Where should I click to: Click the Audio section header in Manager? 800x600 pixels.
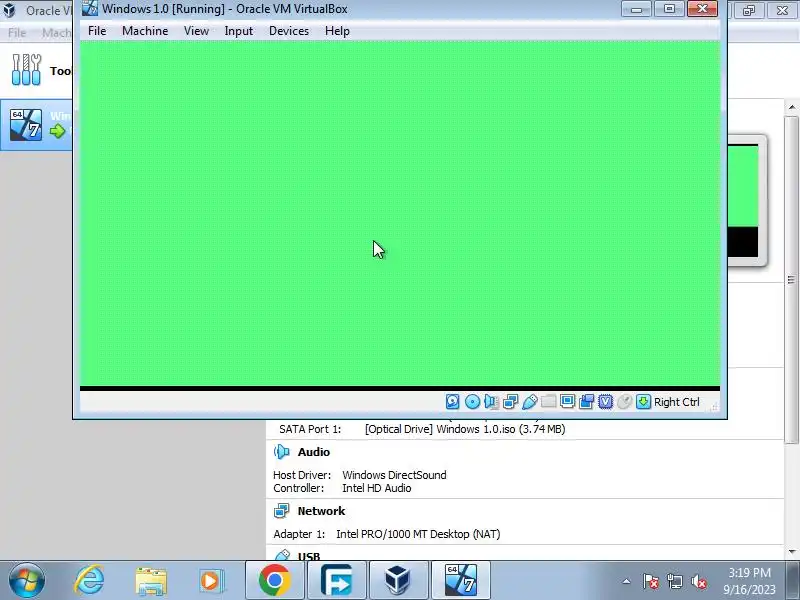click(314, 452)
